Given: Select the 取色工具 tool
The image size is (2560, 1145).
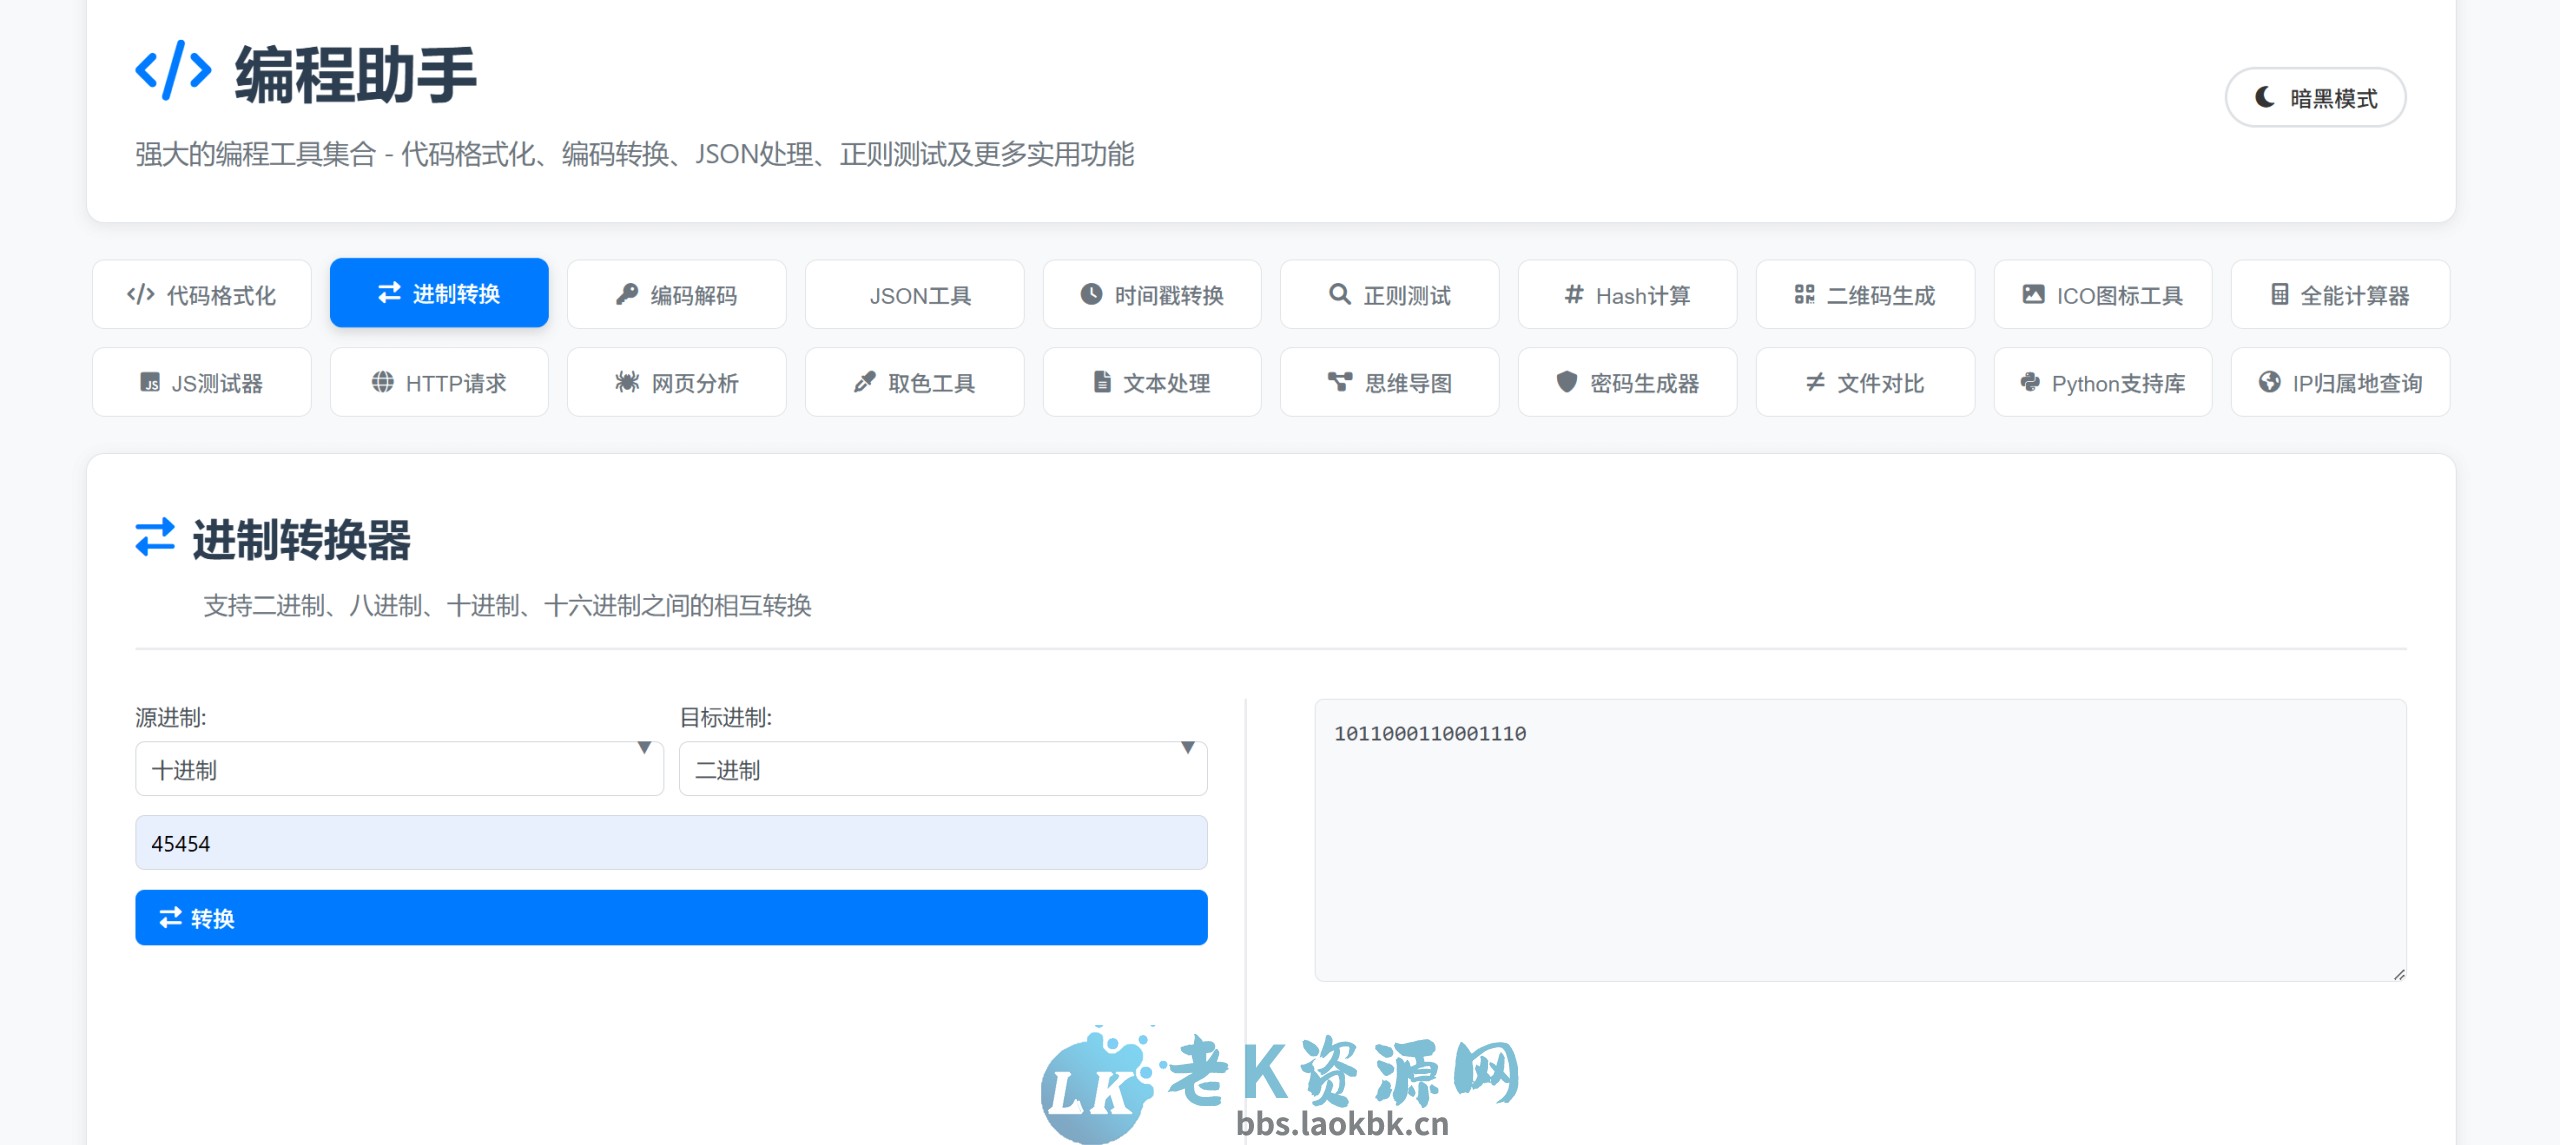Looking at the screenshot, I should [x=914, y=381].
